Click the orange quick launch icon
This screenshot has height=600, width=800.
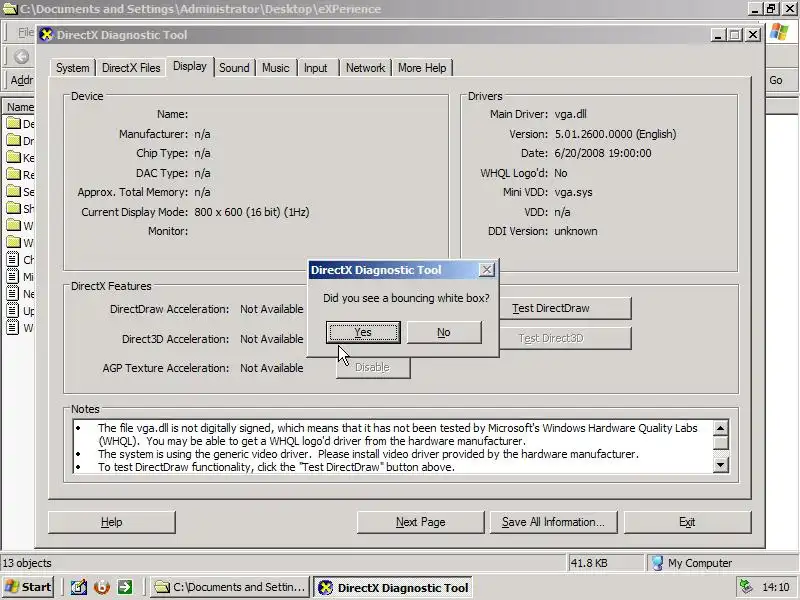click(102, 587)
